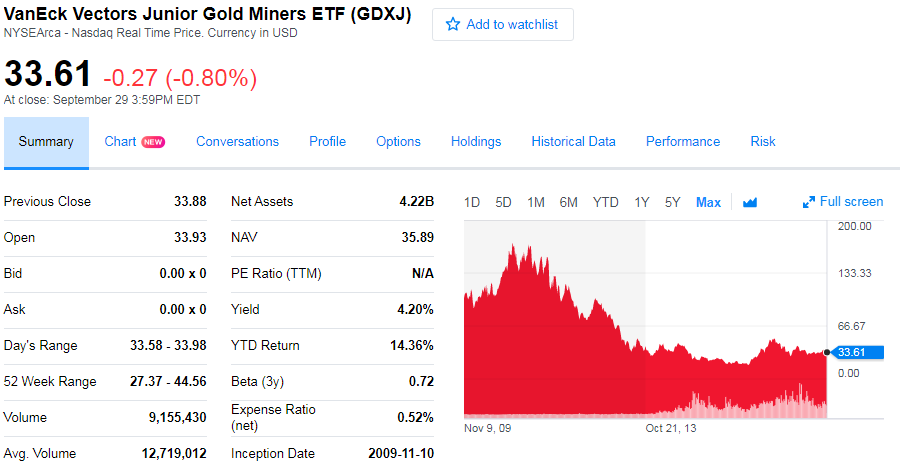Click the star icon beside Add to watchlist
Viewport: 900px width, 469px height.
(x=453, y=24)
